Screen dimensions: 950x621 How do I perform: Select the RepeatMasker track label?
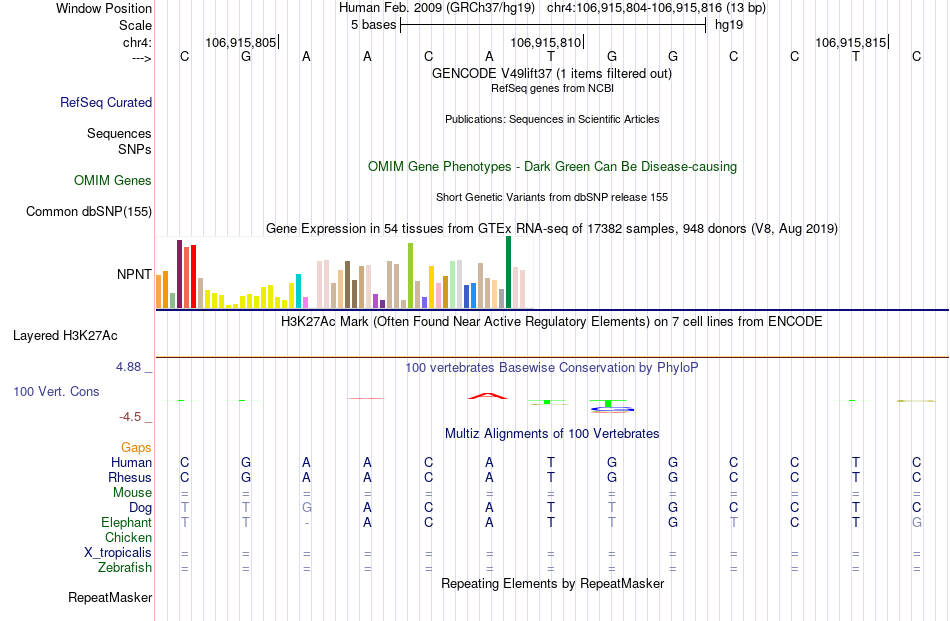coord(110,597)
